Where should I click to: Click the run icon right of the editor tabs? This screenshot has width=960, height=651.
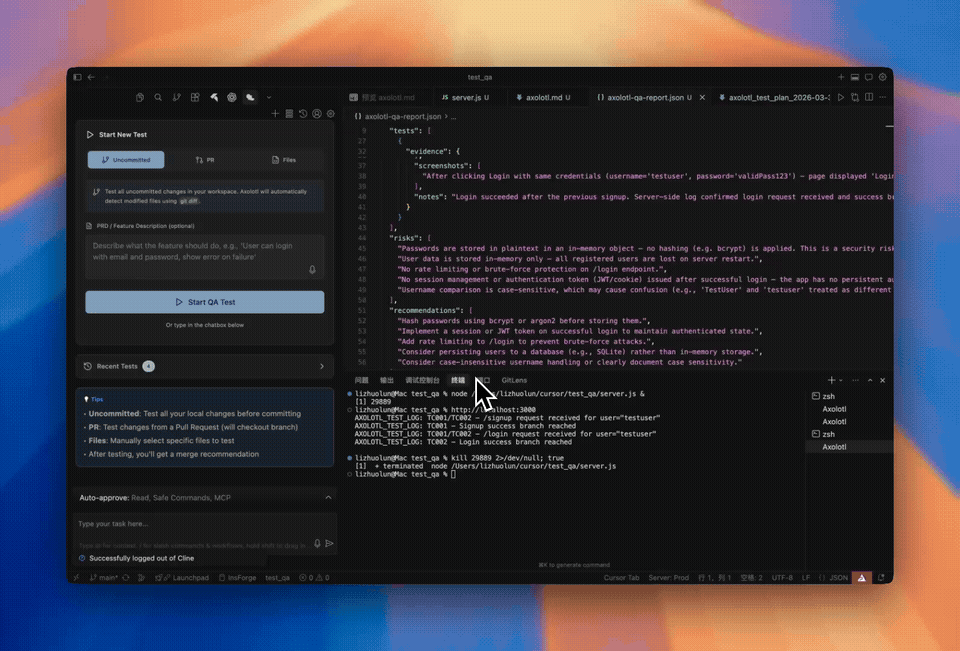(x=841, y=98)
